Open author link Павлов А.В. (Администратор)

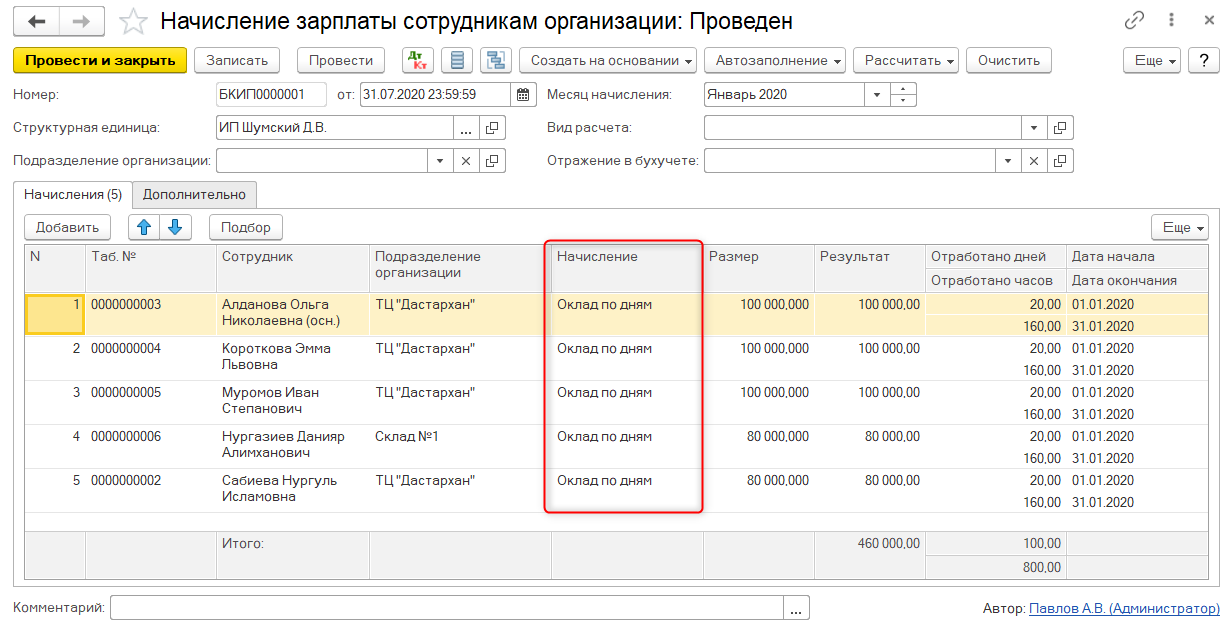pos(1124,608)
